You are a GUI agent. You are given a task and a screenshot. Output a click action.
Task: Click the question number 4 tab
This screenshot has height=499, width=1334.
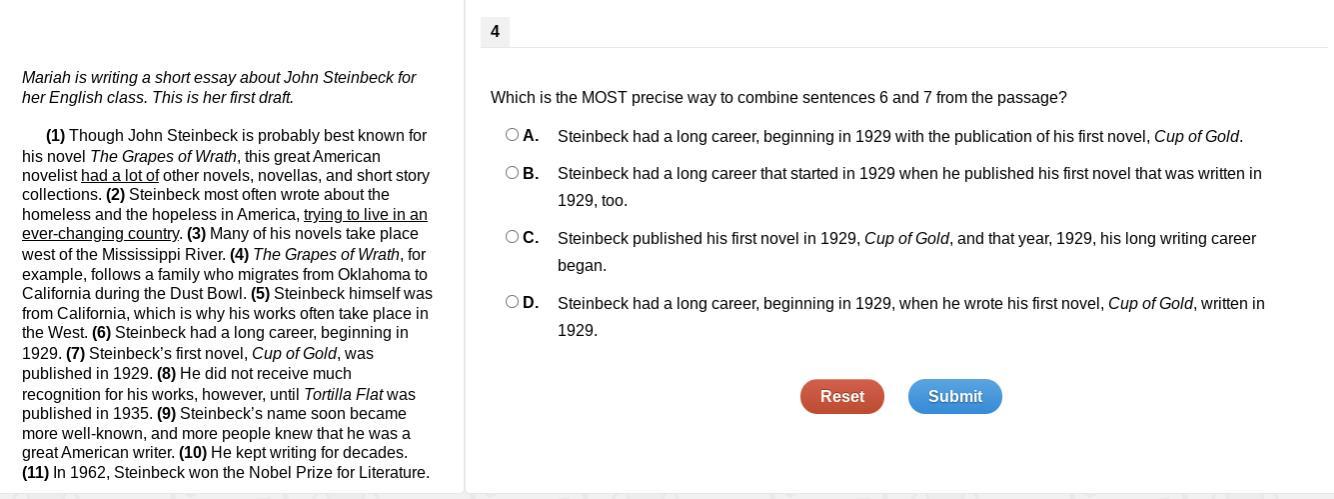pyautogui.click(x=495, y=32)
